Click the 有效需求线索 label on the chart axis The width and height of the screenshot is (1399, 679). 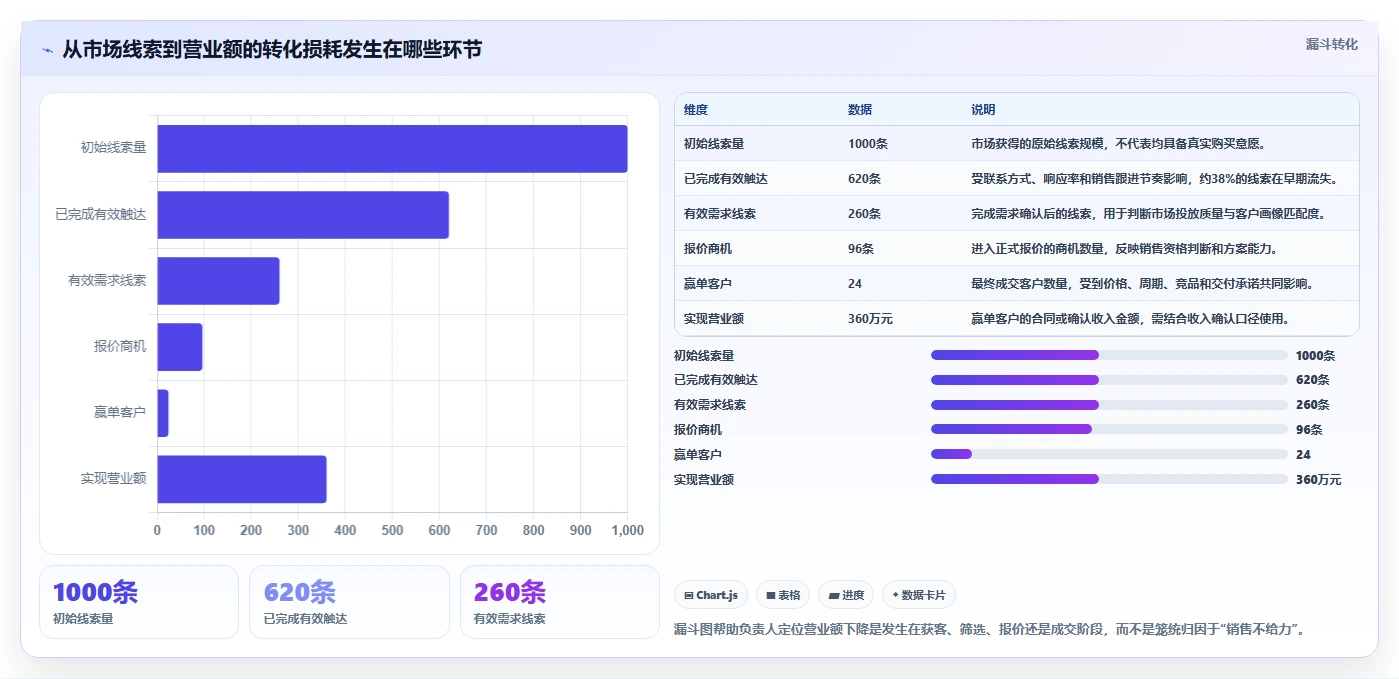(x=107, y=281)
